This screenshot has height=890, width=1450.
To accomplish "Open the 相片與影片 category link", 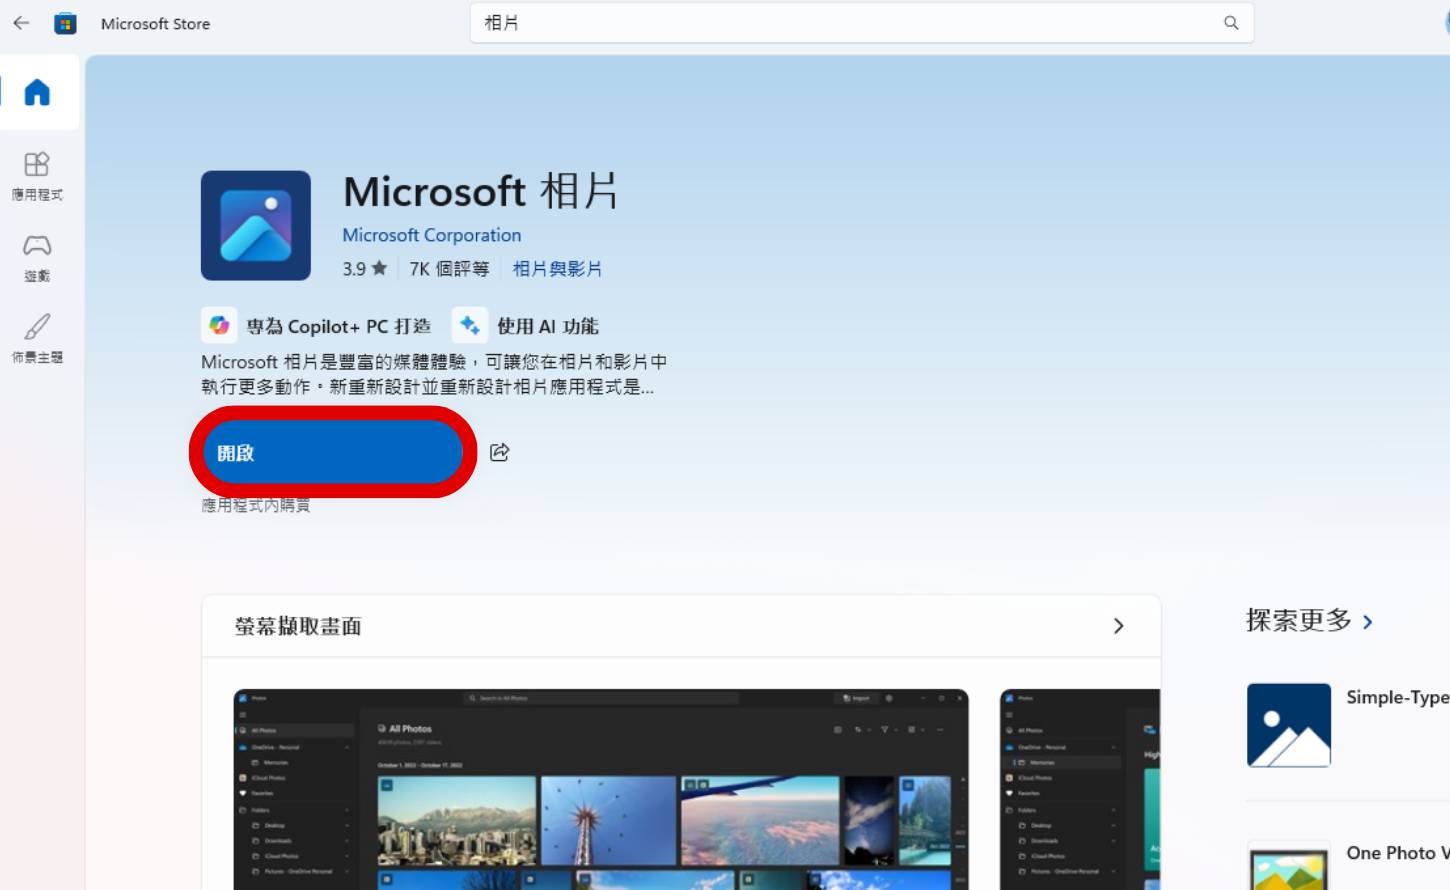I will coord(557,268).
